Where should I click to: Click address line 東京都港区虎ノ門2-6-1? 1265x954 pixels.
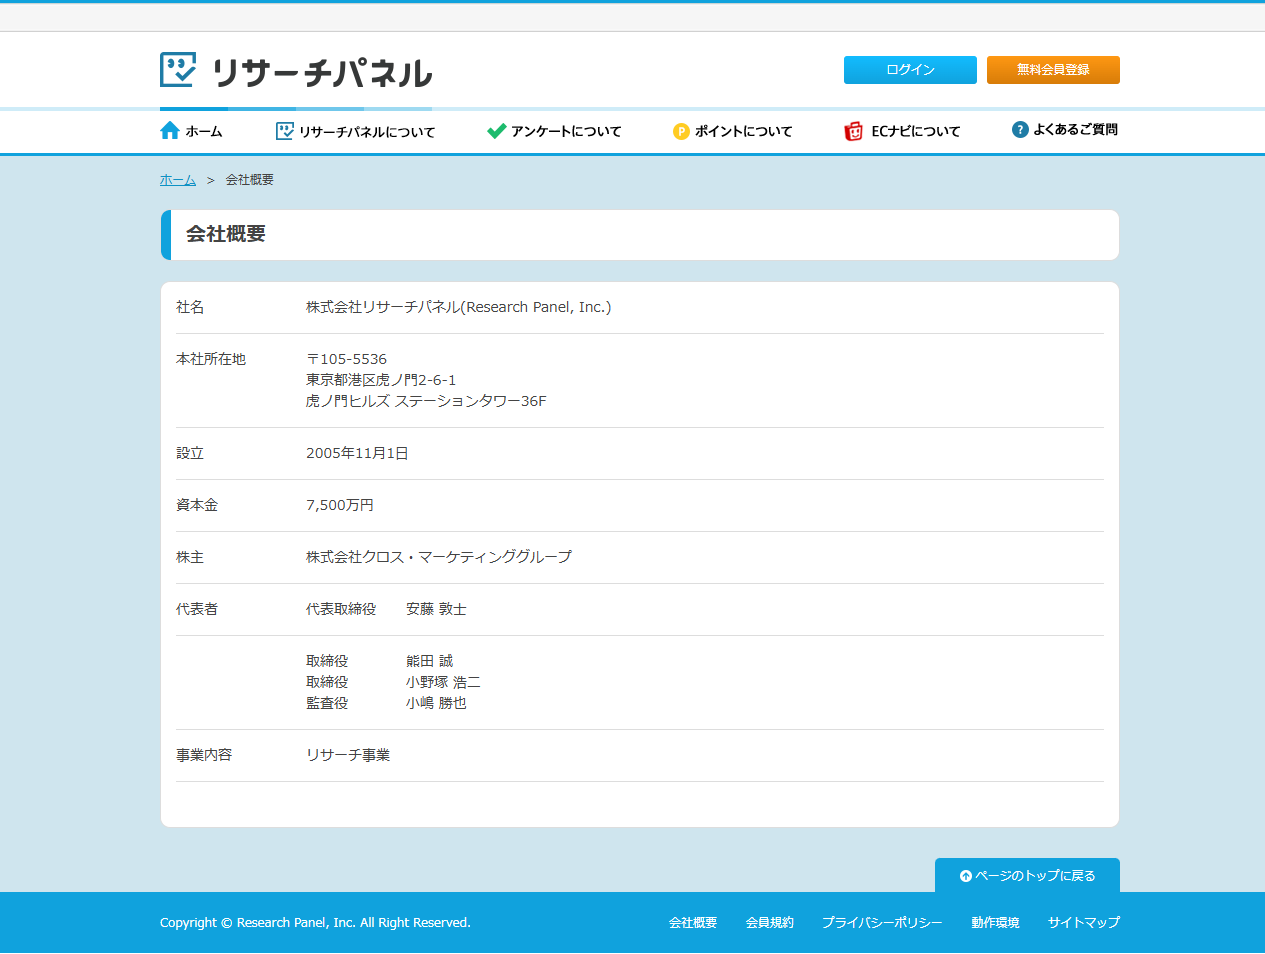(381, 380)
